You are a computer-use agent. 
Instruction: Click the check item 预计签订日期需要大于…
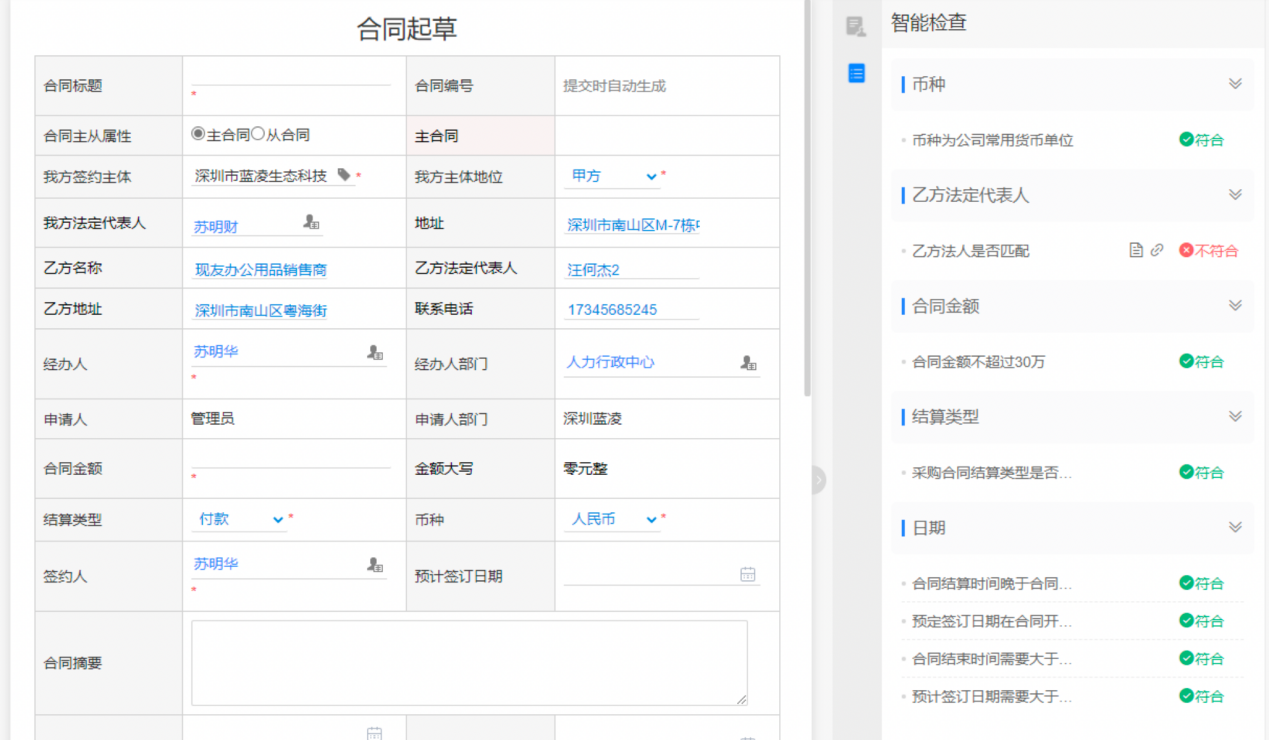992,697
